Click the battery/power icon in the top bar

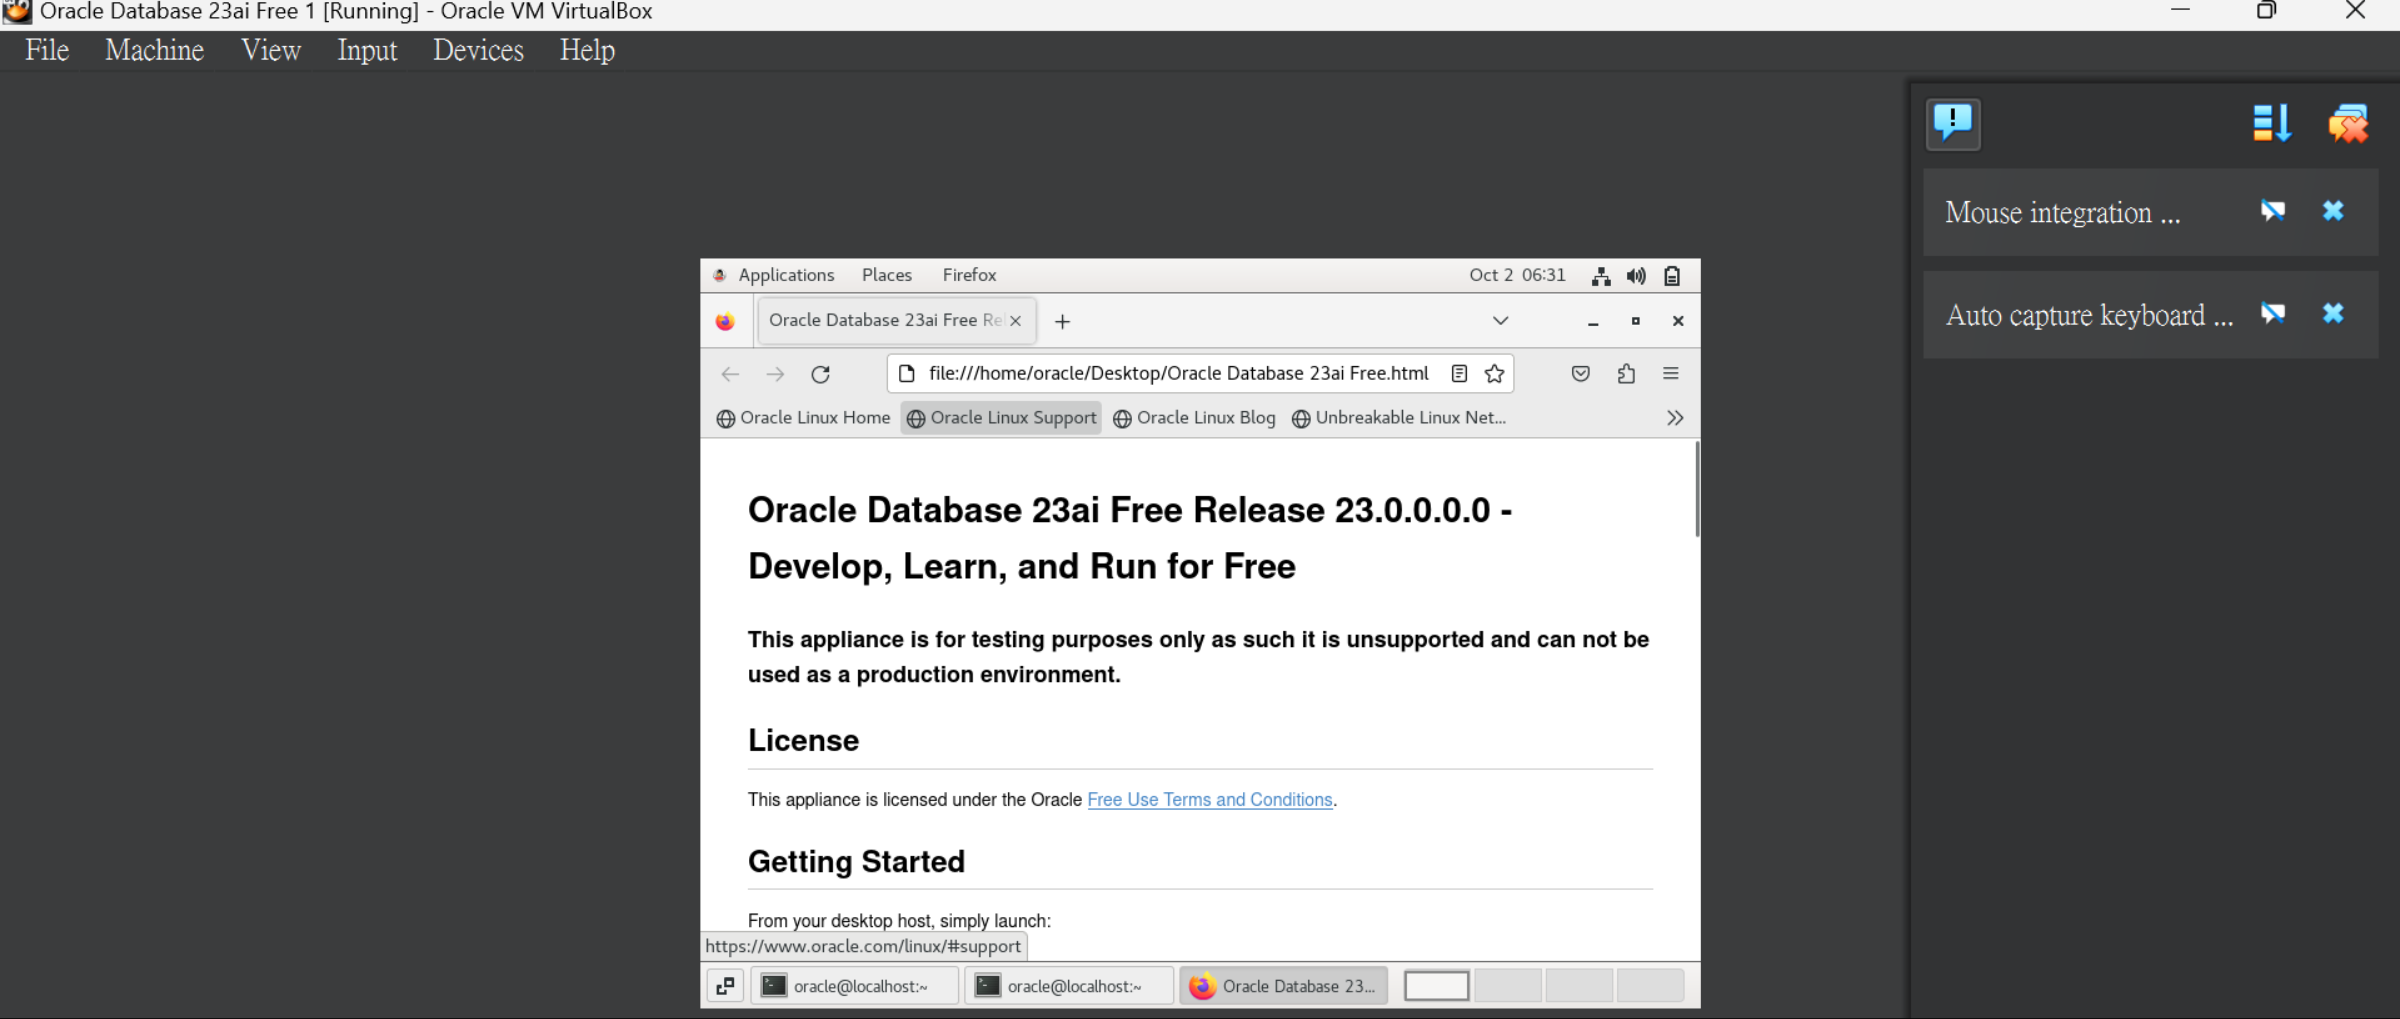click(1672, 276)
